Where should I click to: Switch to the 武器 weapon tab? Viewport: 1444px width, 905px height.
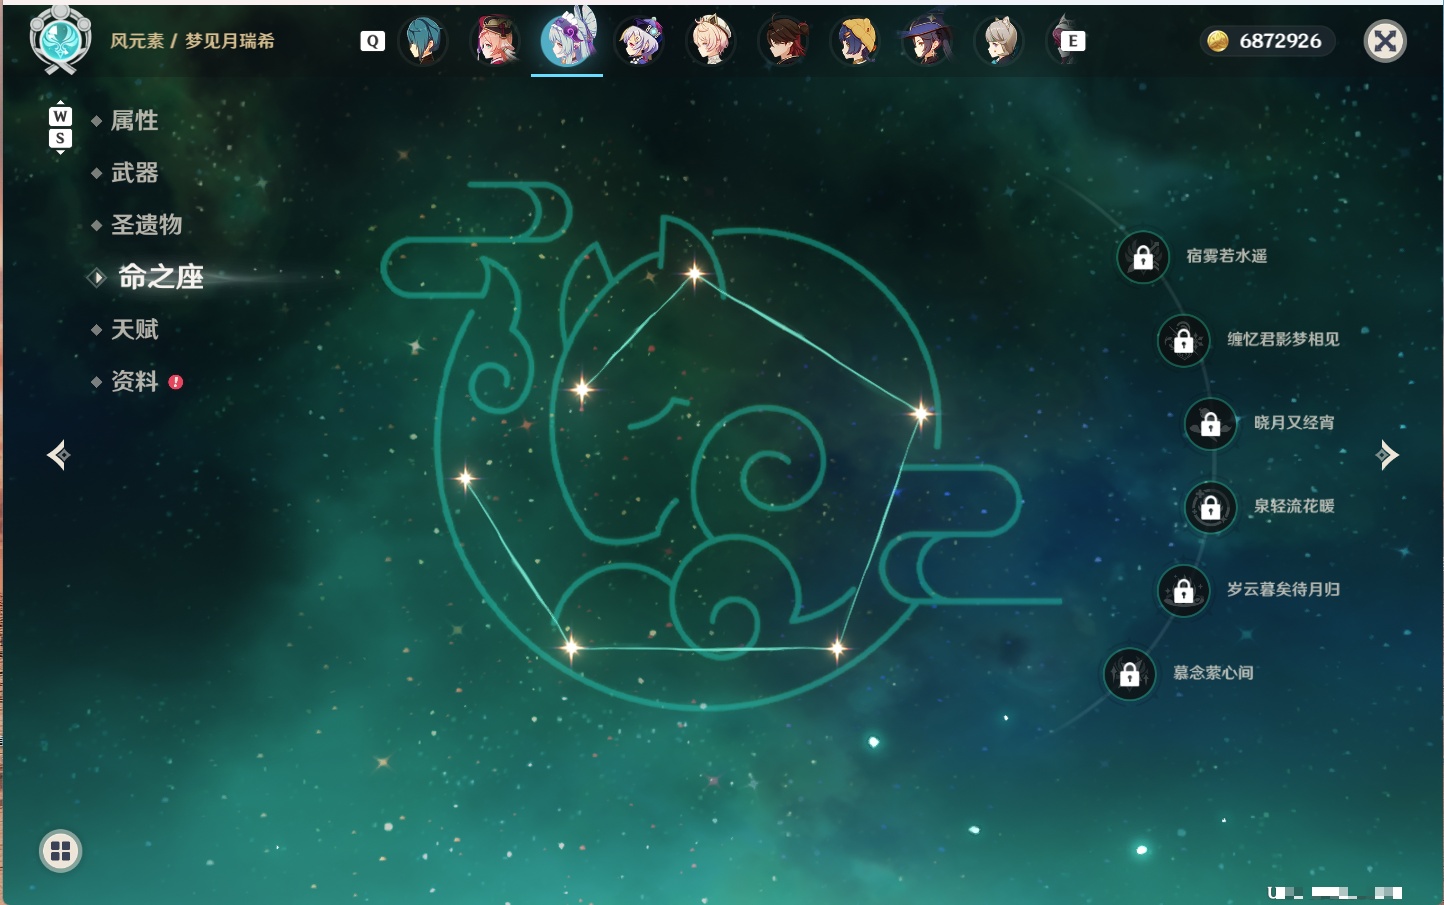point(134,173)
